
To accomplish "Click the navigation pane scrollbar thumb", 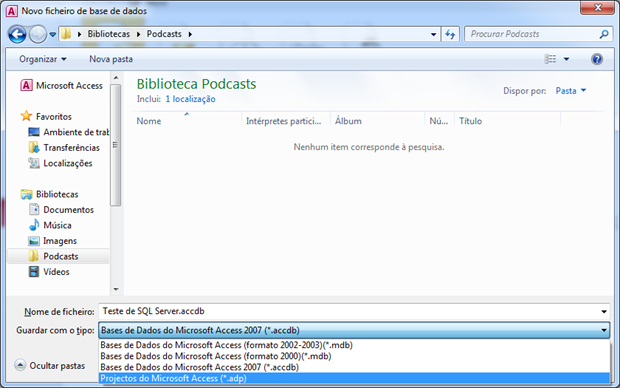I will coord(116,145).
